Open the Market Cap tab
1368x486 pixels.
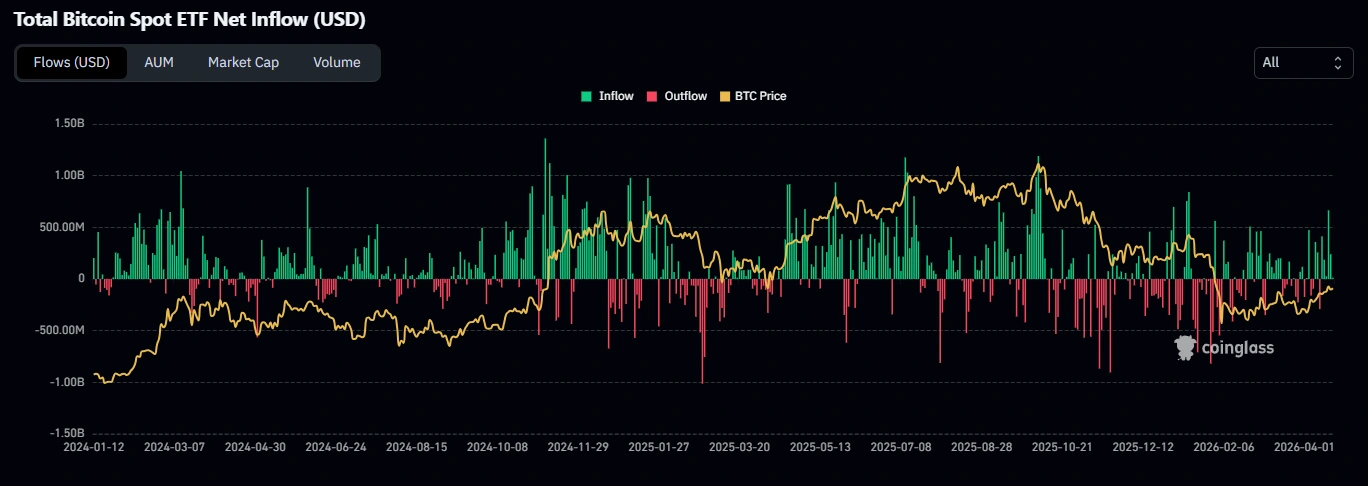tap(243, 62)
